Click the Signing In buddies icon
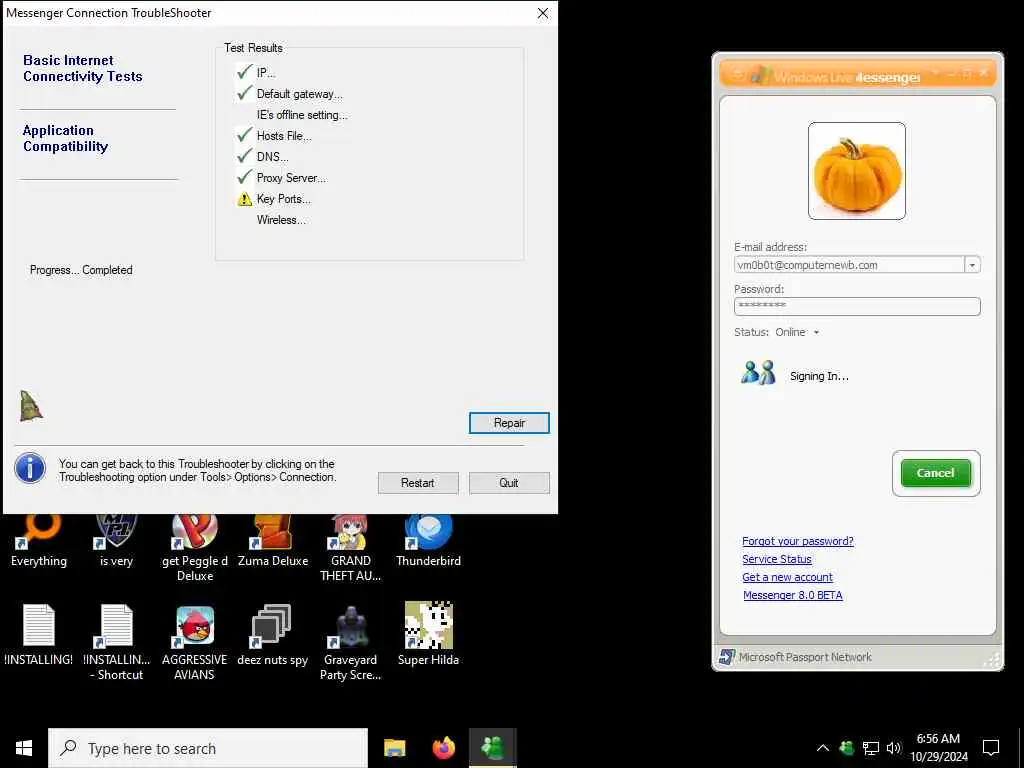Image resolution: width=1024 pixels, height=768 pixels. point(758,373)
